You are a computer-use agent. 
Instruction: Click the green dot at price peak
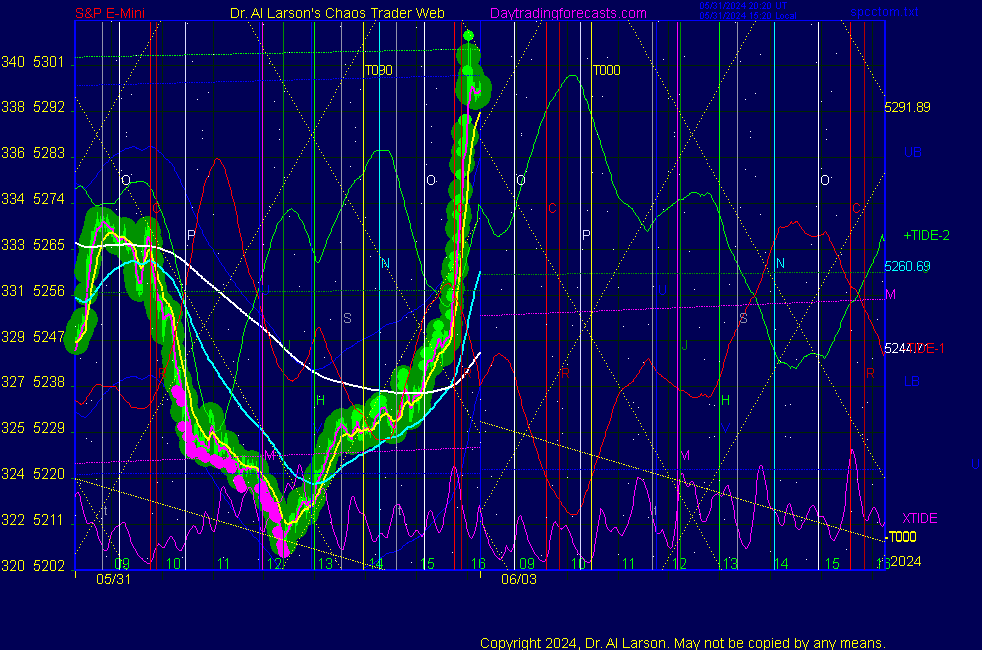tap(468, 37)
